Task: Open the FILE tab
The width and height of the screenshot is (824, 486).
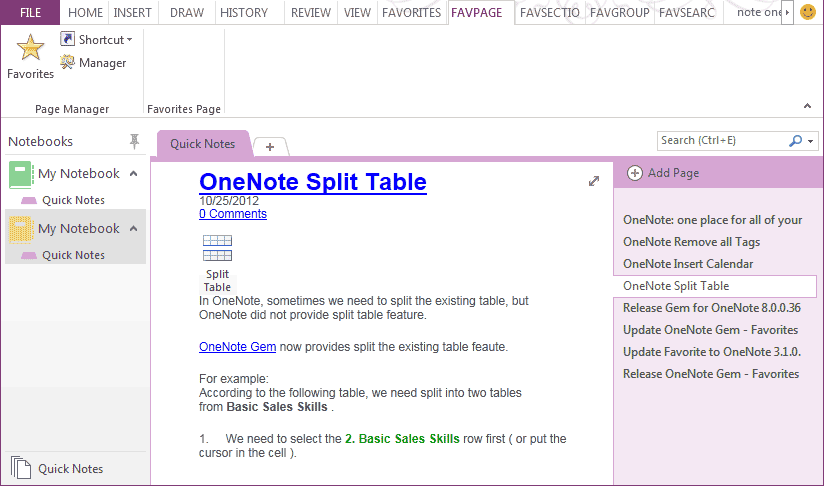Action: point(30,12)
